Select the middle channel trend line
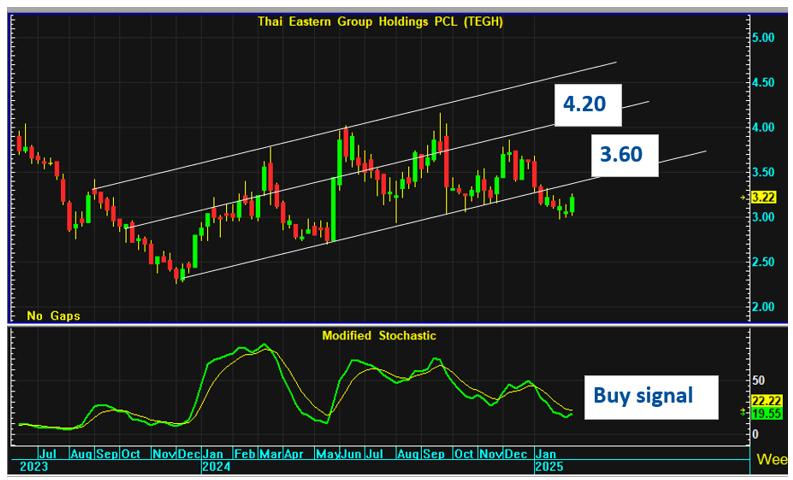This screenshot has height=480, width=793. [388, 164]
